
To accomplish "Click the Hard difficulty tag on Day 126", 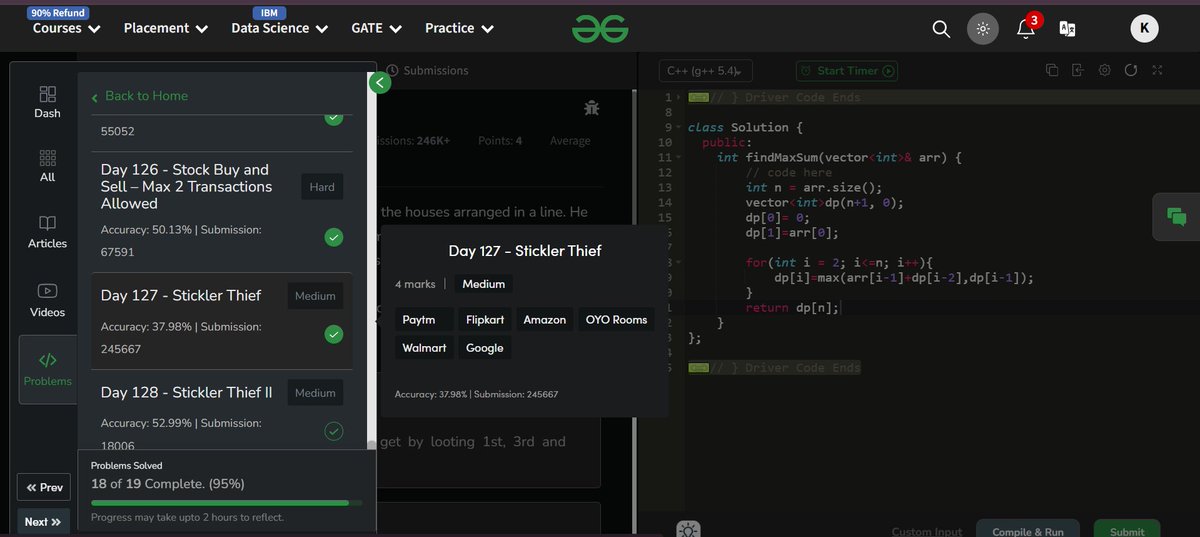I will (322, 187).
